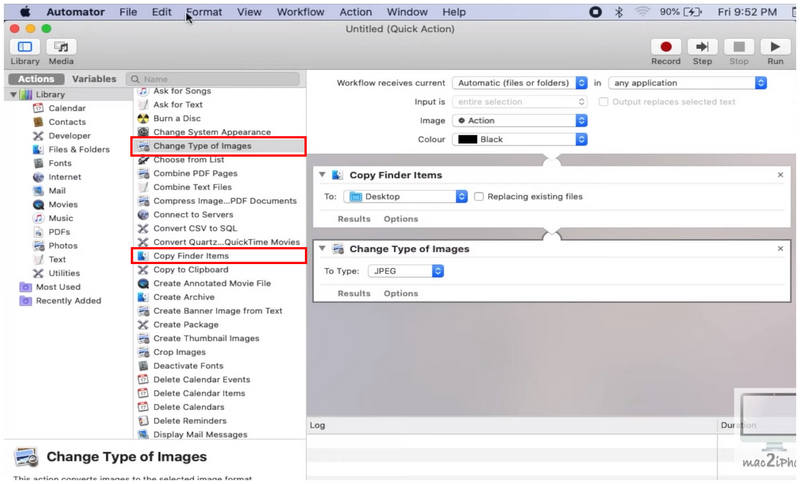
Task: Open the Media browser button
Action: tap(61, 47)
